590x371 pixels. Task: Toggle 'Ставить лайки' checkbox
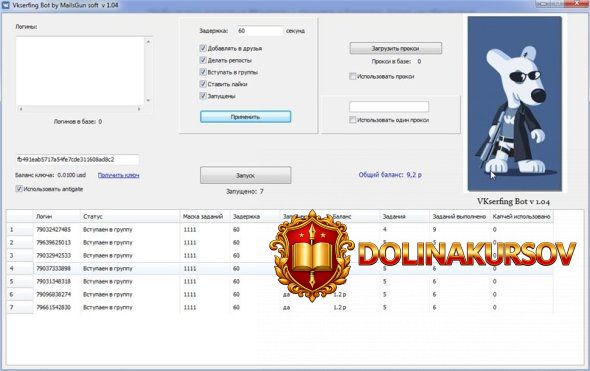pyautogui.click(x=203, y=84)
